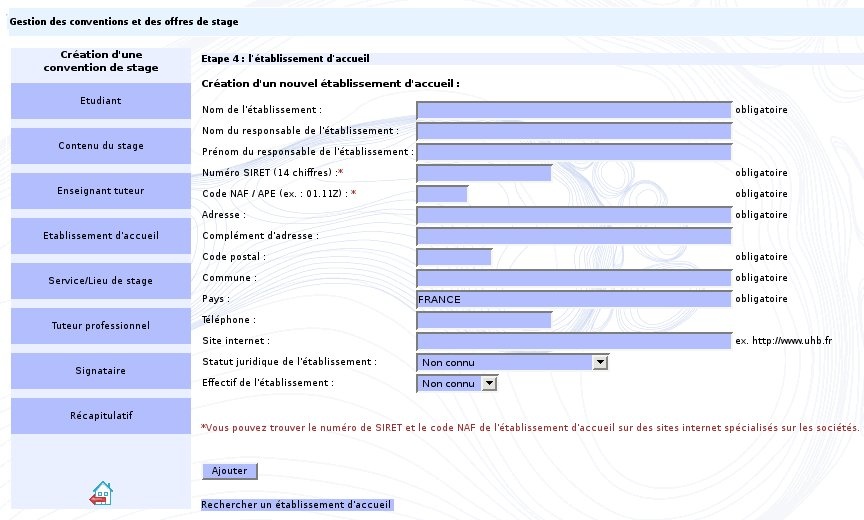The image size is (864, 520).
Task: Click the Pays field containing FRANCE
Action: click(574, 299)
